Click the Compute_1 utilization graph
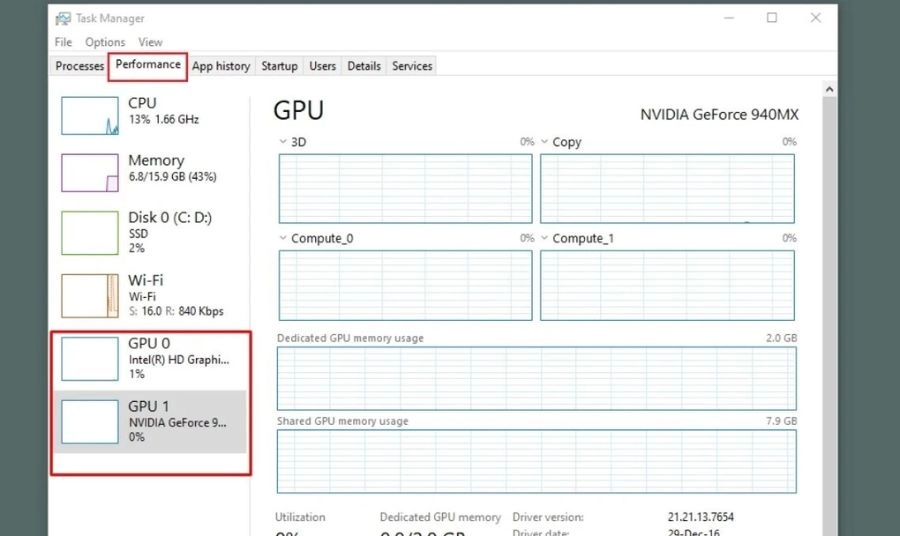 pos(667,285)
